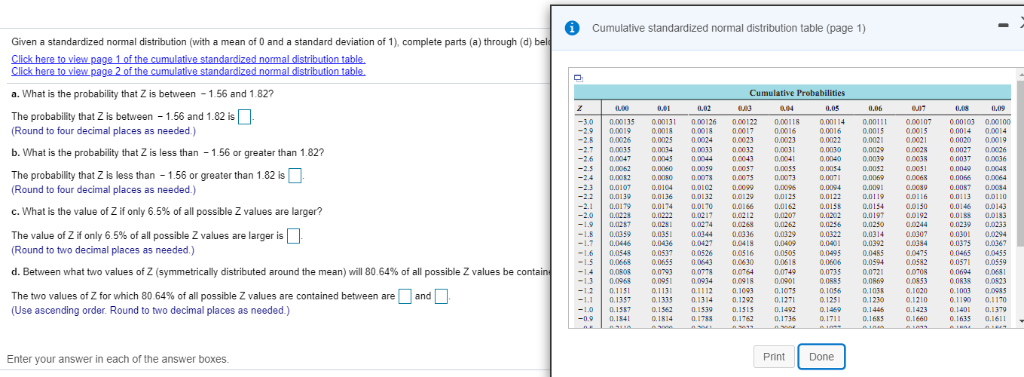Click the 'Cumulative Probabilities' table header

click(x=797, y=93)
